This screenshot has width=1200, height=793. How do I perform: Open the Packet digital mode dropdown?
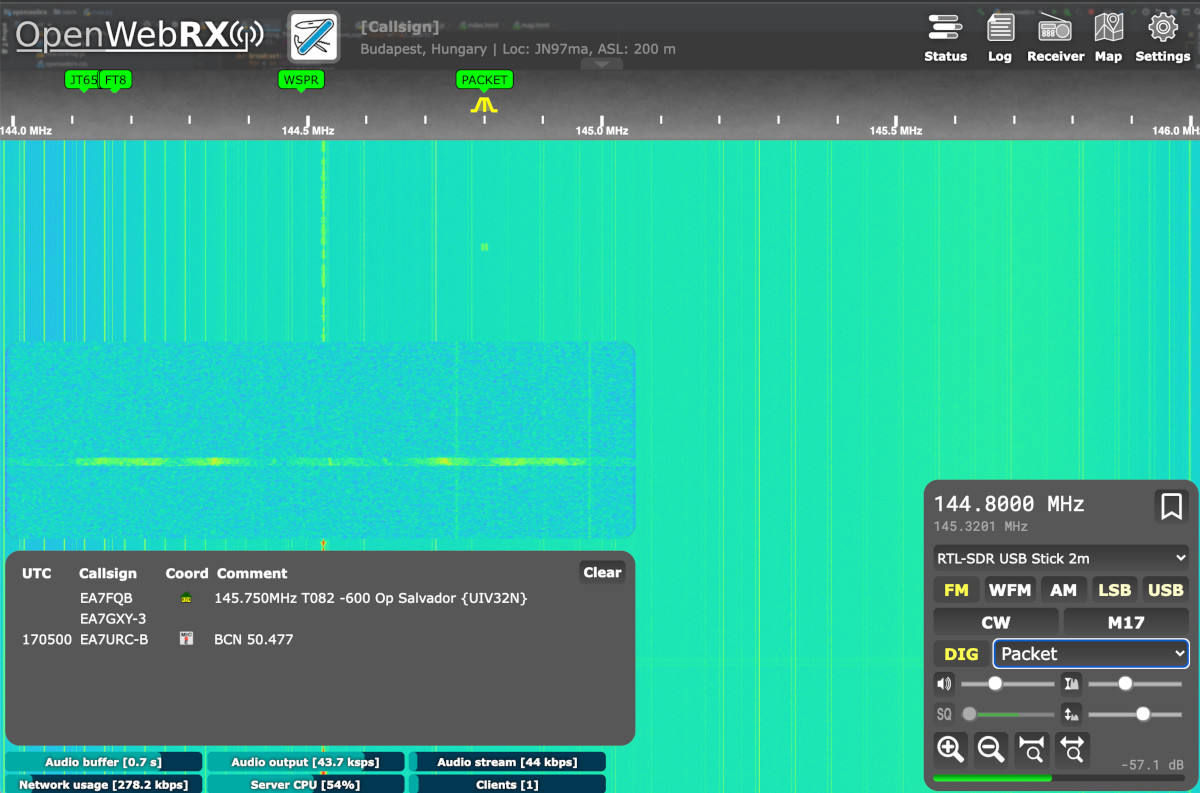click(1090, 654)
